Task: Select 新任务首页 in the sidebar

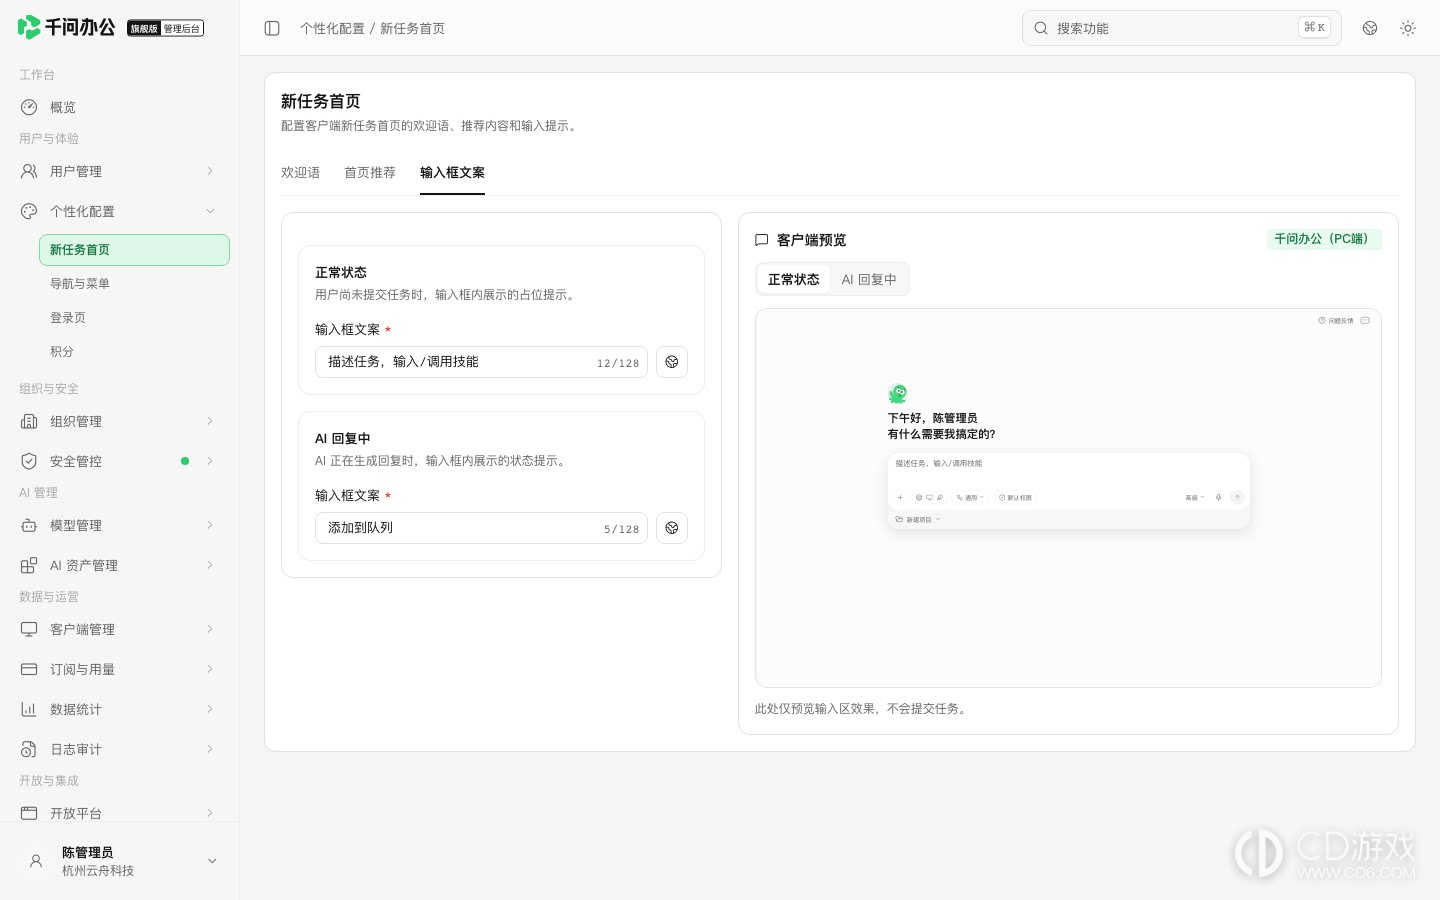Action: point(134,250)
